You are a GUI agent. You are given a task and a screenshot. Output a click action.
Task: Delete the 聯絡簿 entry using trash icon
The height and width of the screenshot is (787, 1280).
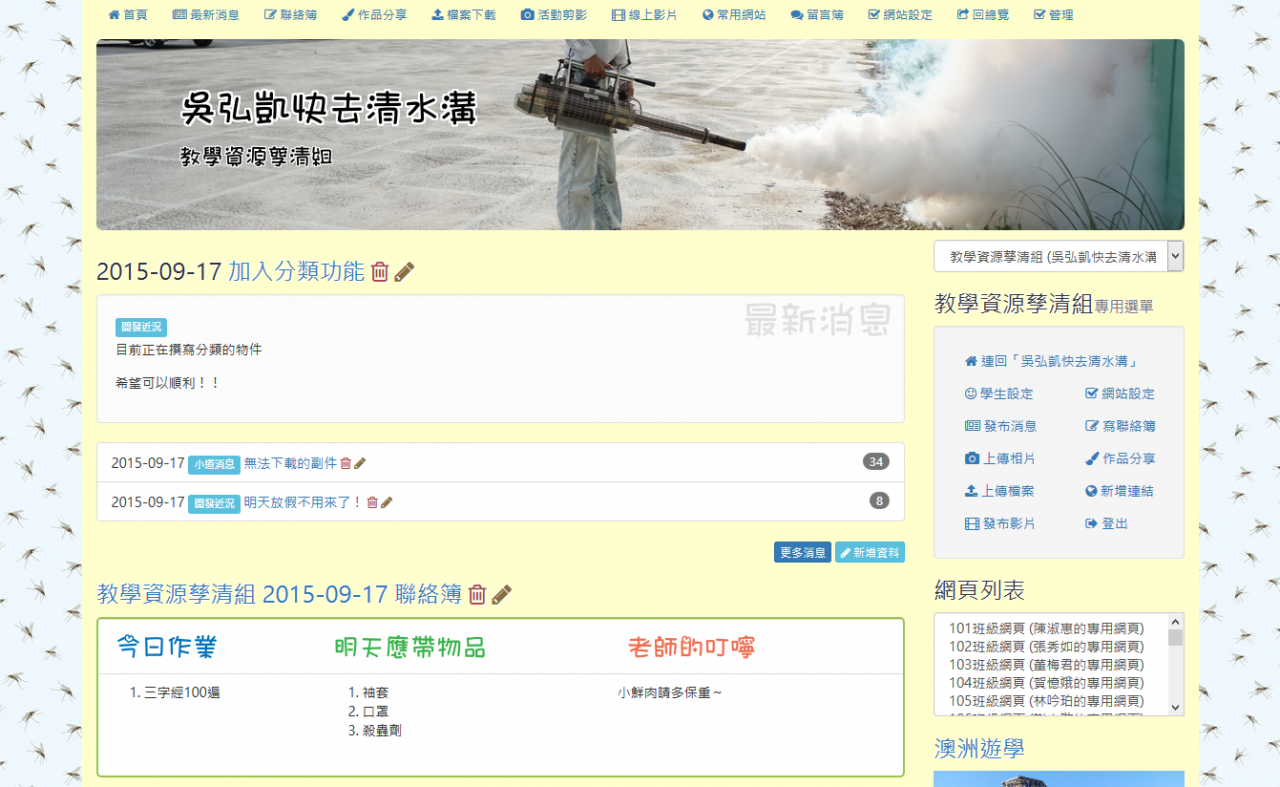coord(477,594)
